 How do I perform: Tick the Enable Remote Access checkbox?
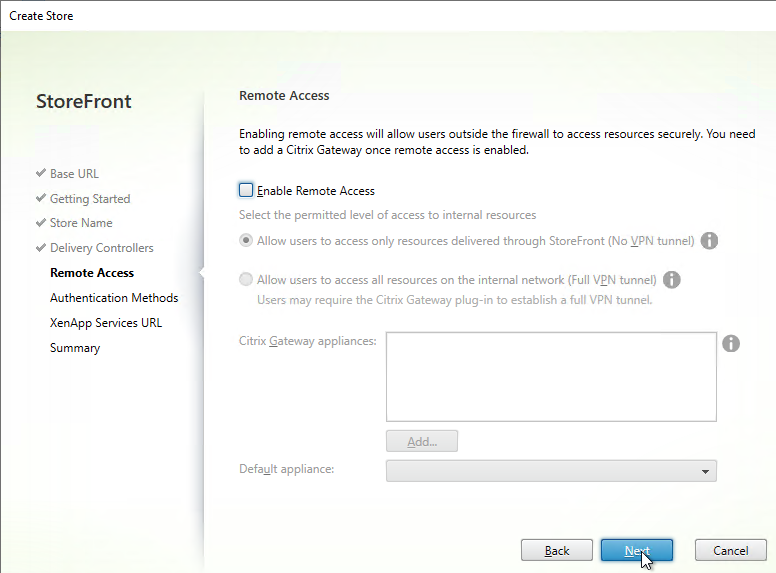[x=246, y=190]
